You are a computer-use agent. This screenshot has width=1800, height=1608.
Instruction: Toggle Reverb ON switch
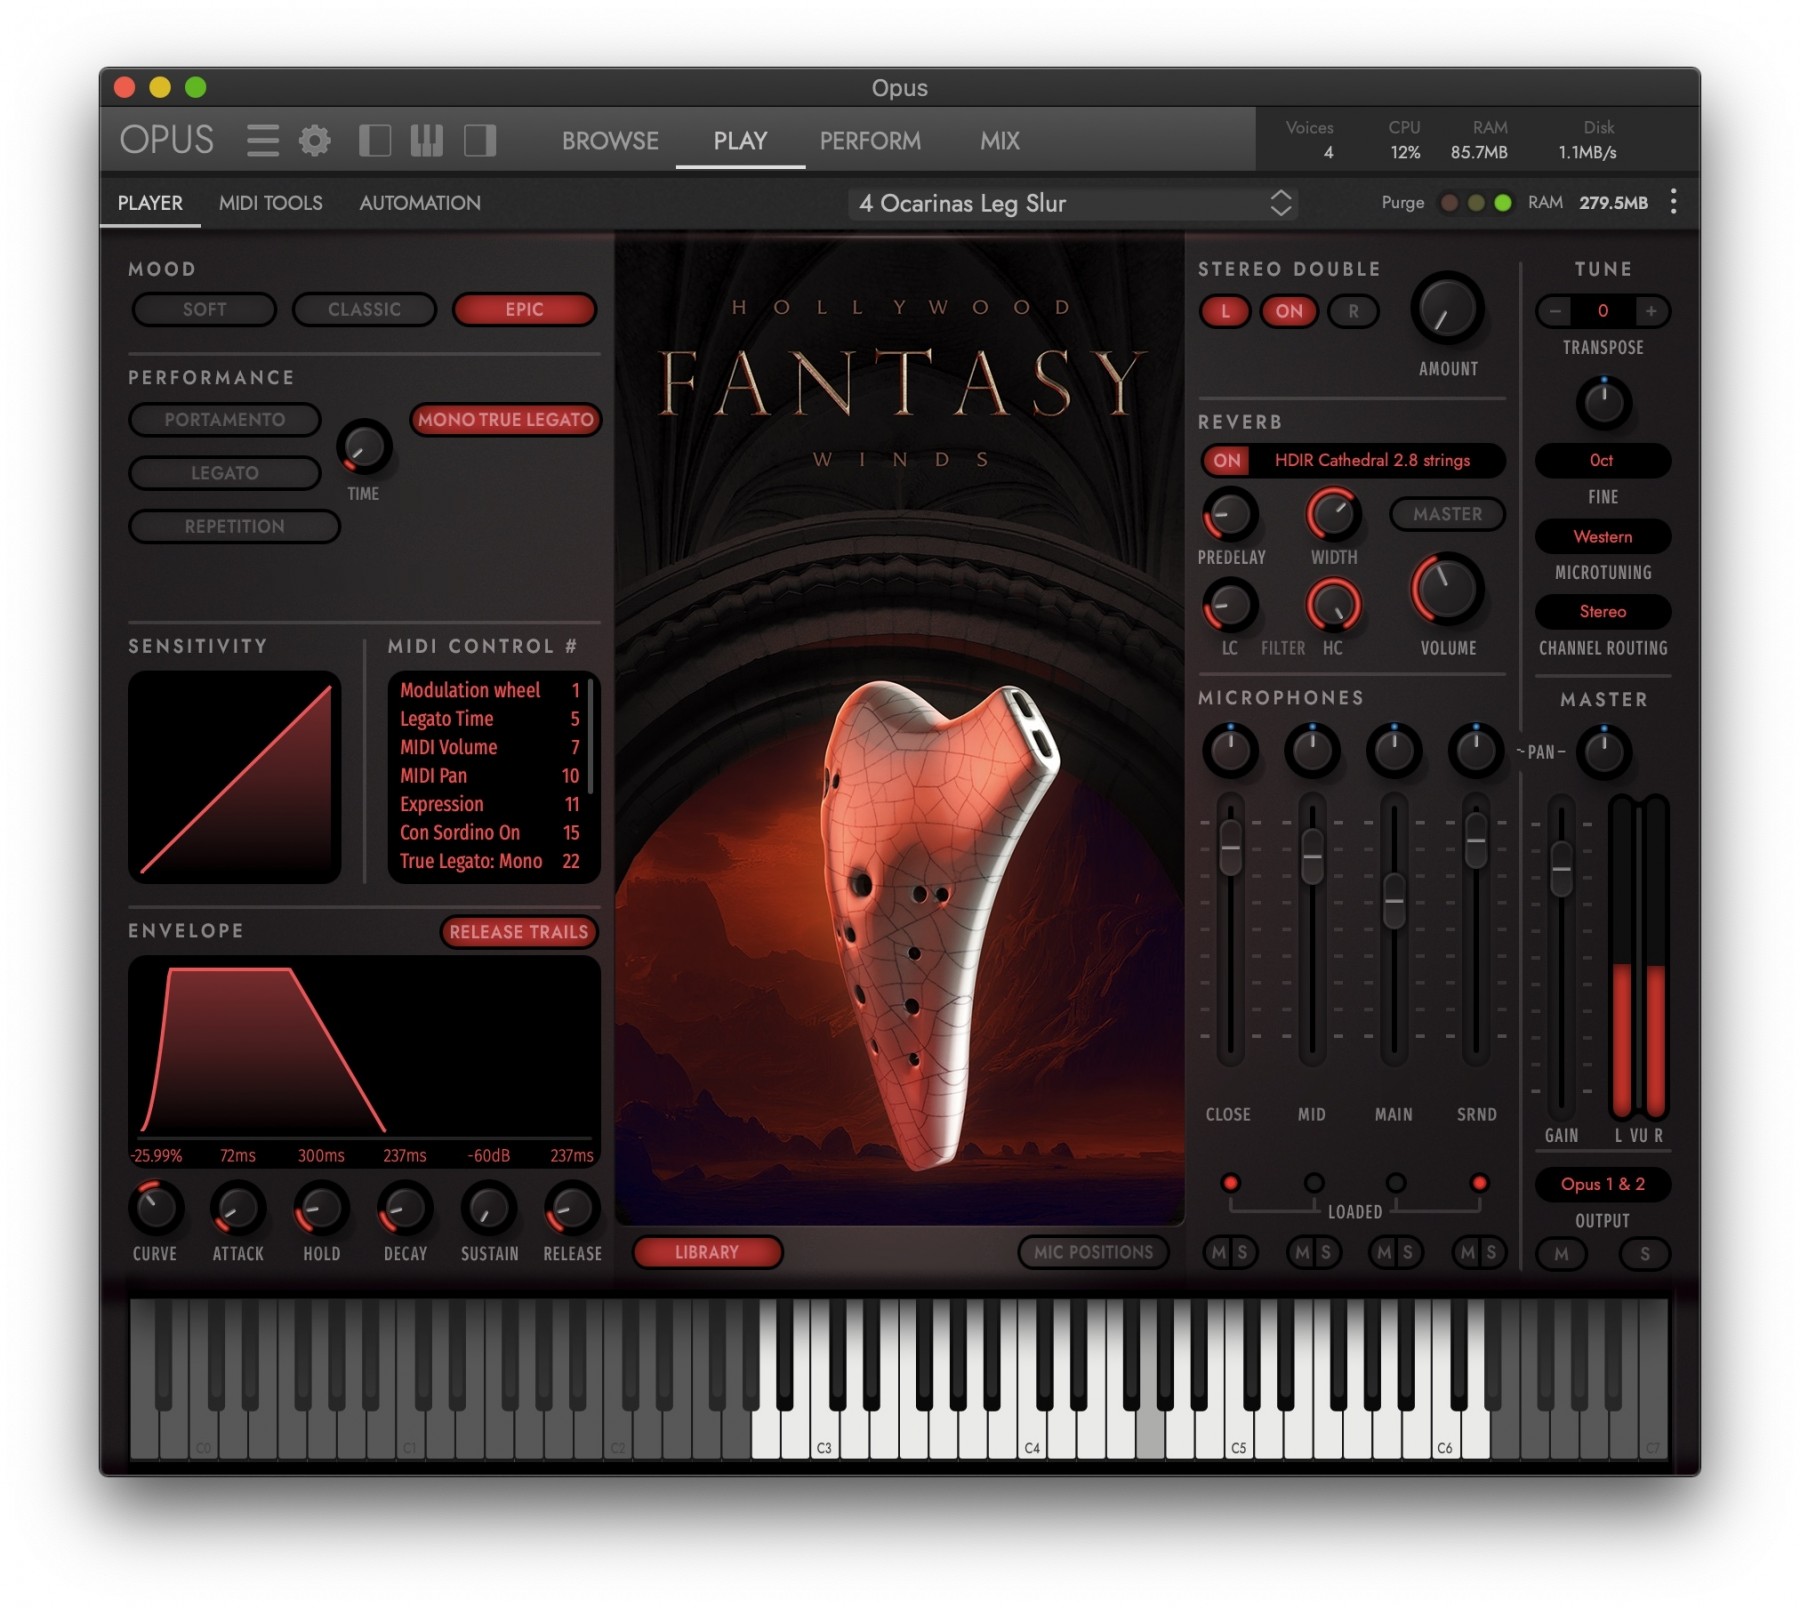click(1227, 461)
